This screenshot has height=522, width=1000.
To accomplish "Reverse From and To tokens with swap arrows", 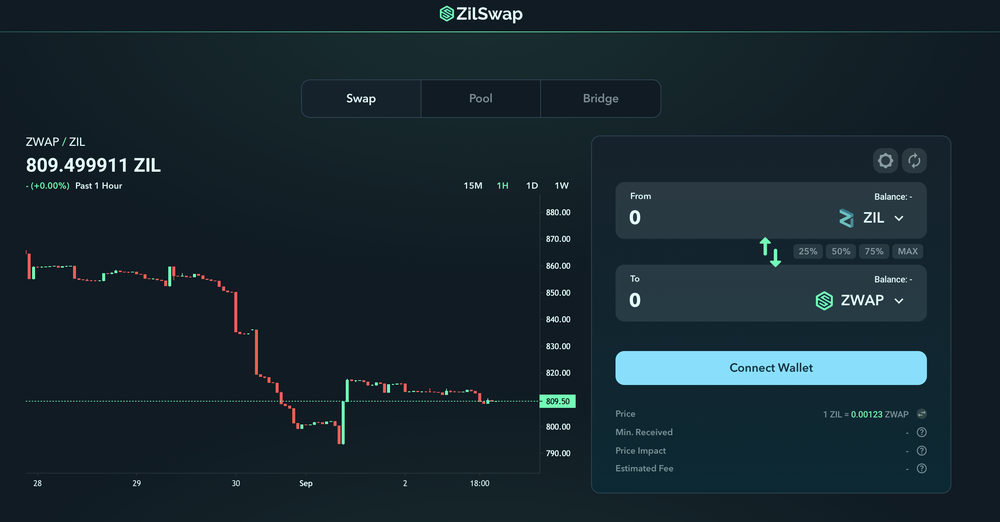I will pyautogui.click(x=770, y=252).
